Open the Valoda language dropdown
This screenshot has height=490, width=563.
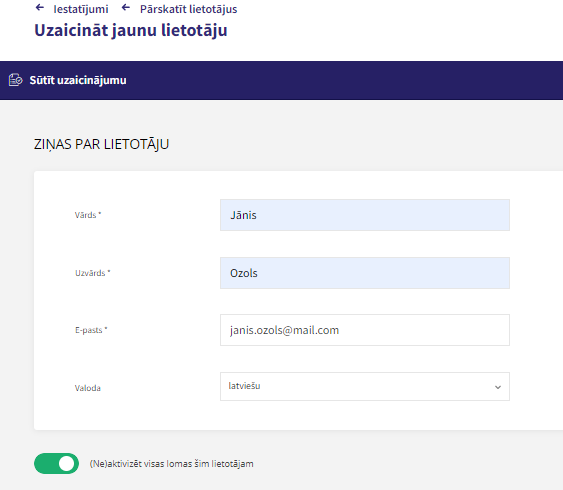[x=365, y=386]
